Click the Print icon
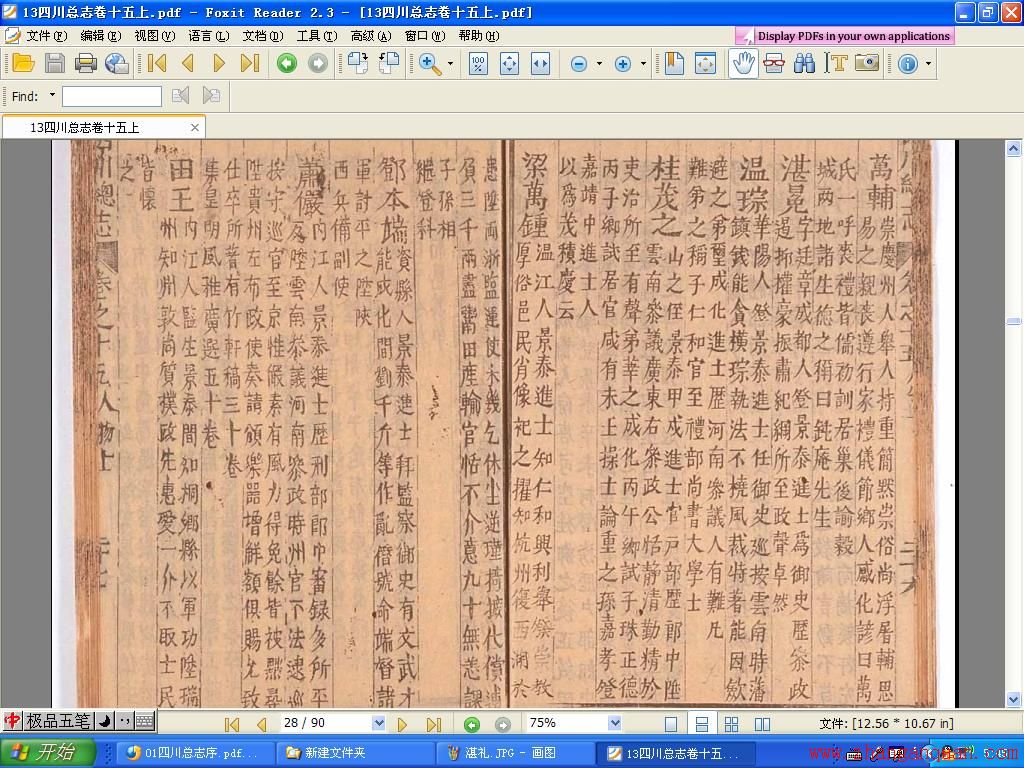This screenshot has height=768, width=1024. (x=86, y=63)
